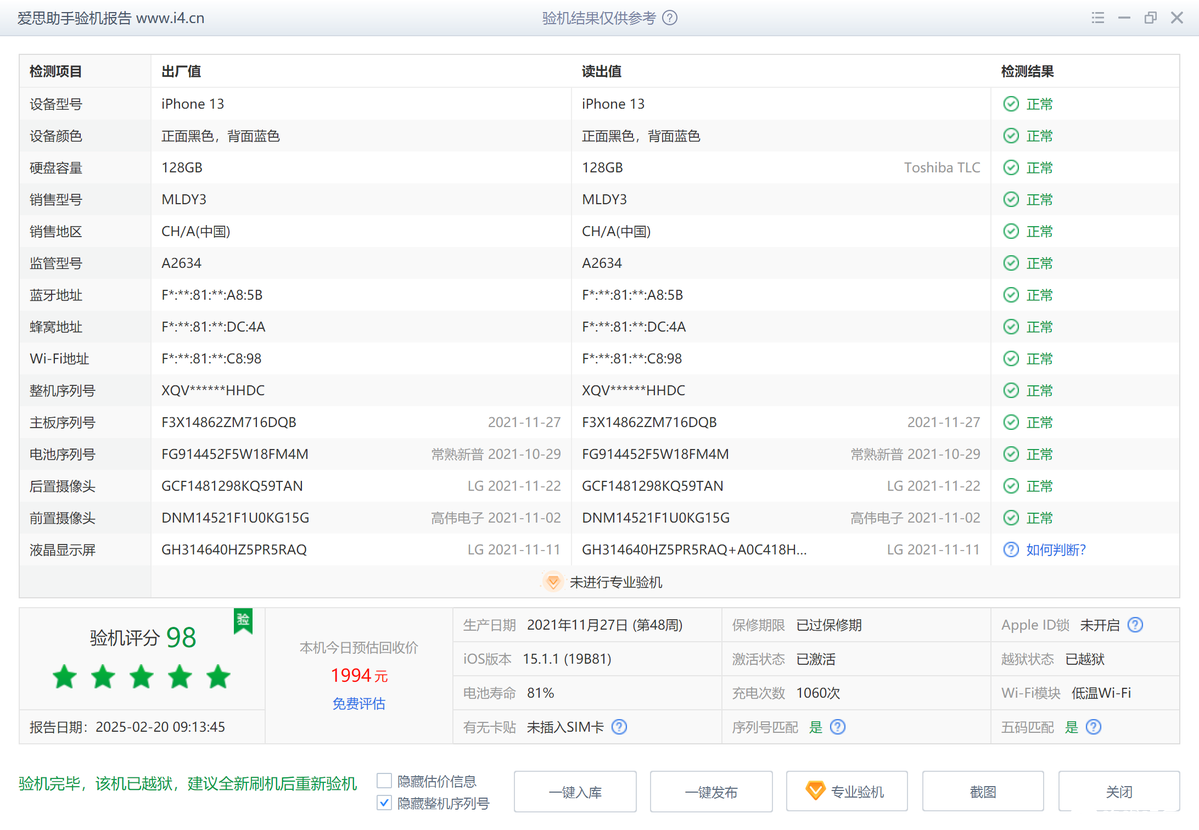Click the help icon next to 未插入SIM卡
Viewport: 1199px width, 830px height.
tap(619, 727)
